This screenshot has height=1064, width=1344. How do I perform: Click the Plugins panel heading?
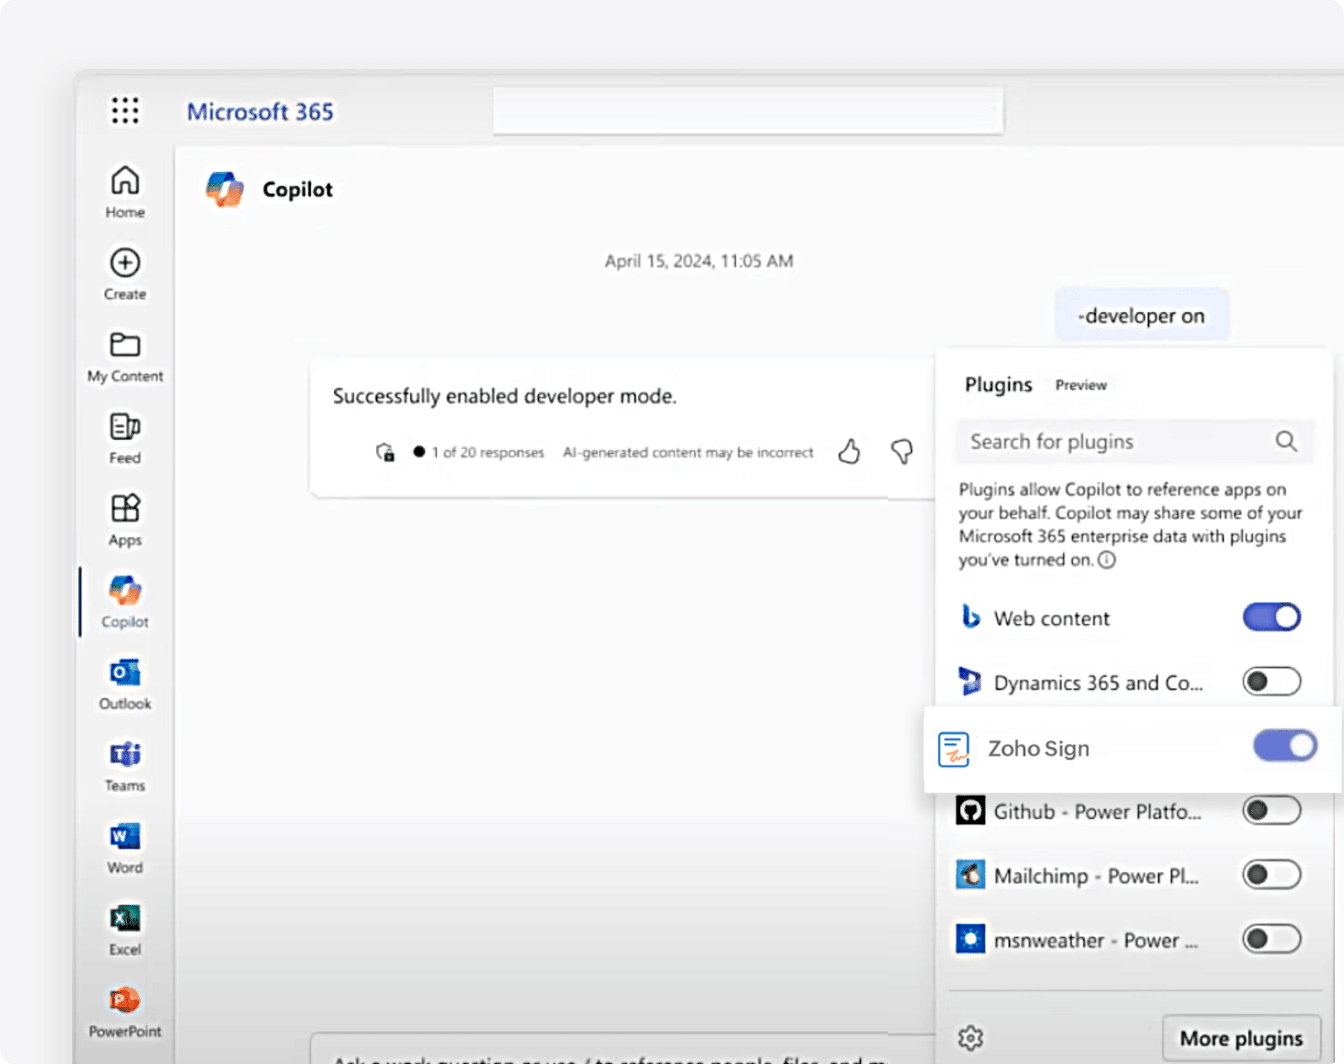[998, 385]
